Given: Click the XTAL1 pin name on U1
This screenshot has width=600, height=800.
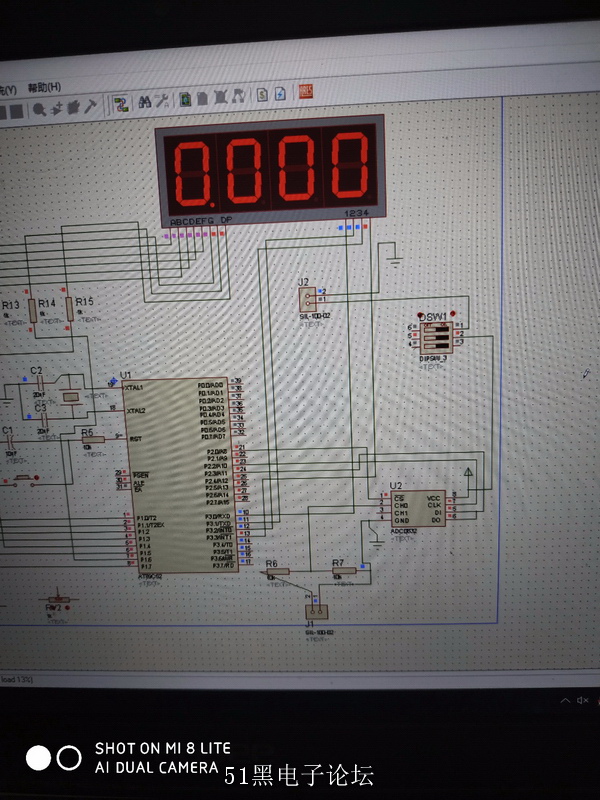Looking at the screenshot, I should tap(134, 388).
